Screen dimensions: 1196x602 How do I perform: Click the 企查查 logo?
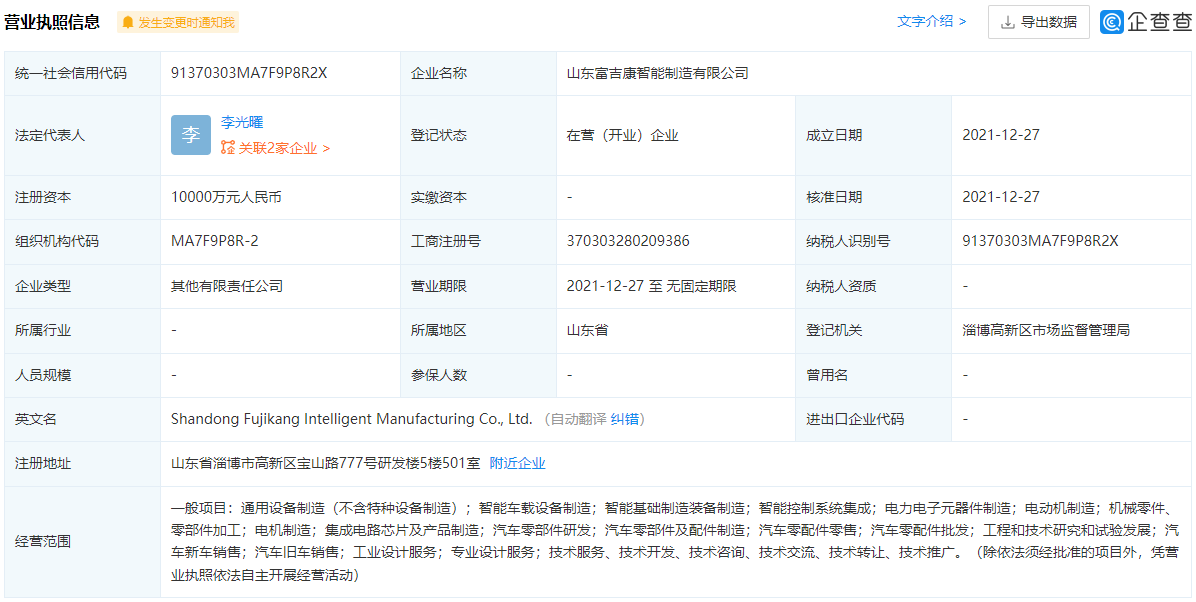coord(1145,22)
